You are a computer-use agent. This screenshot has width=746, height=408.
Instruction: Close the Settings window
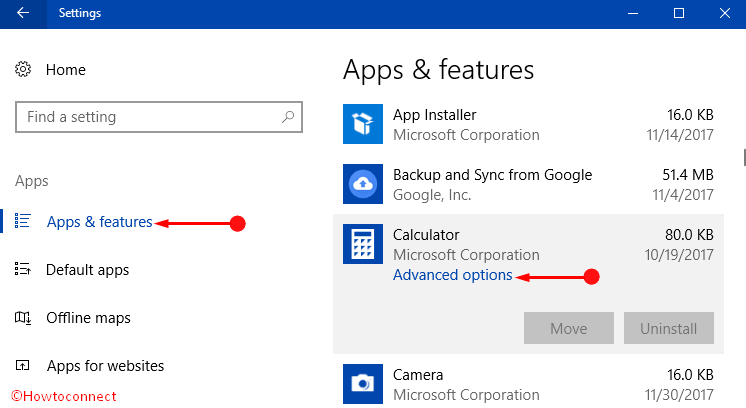click(725, 13)
